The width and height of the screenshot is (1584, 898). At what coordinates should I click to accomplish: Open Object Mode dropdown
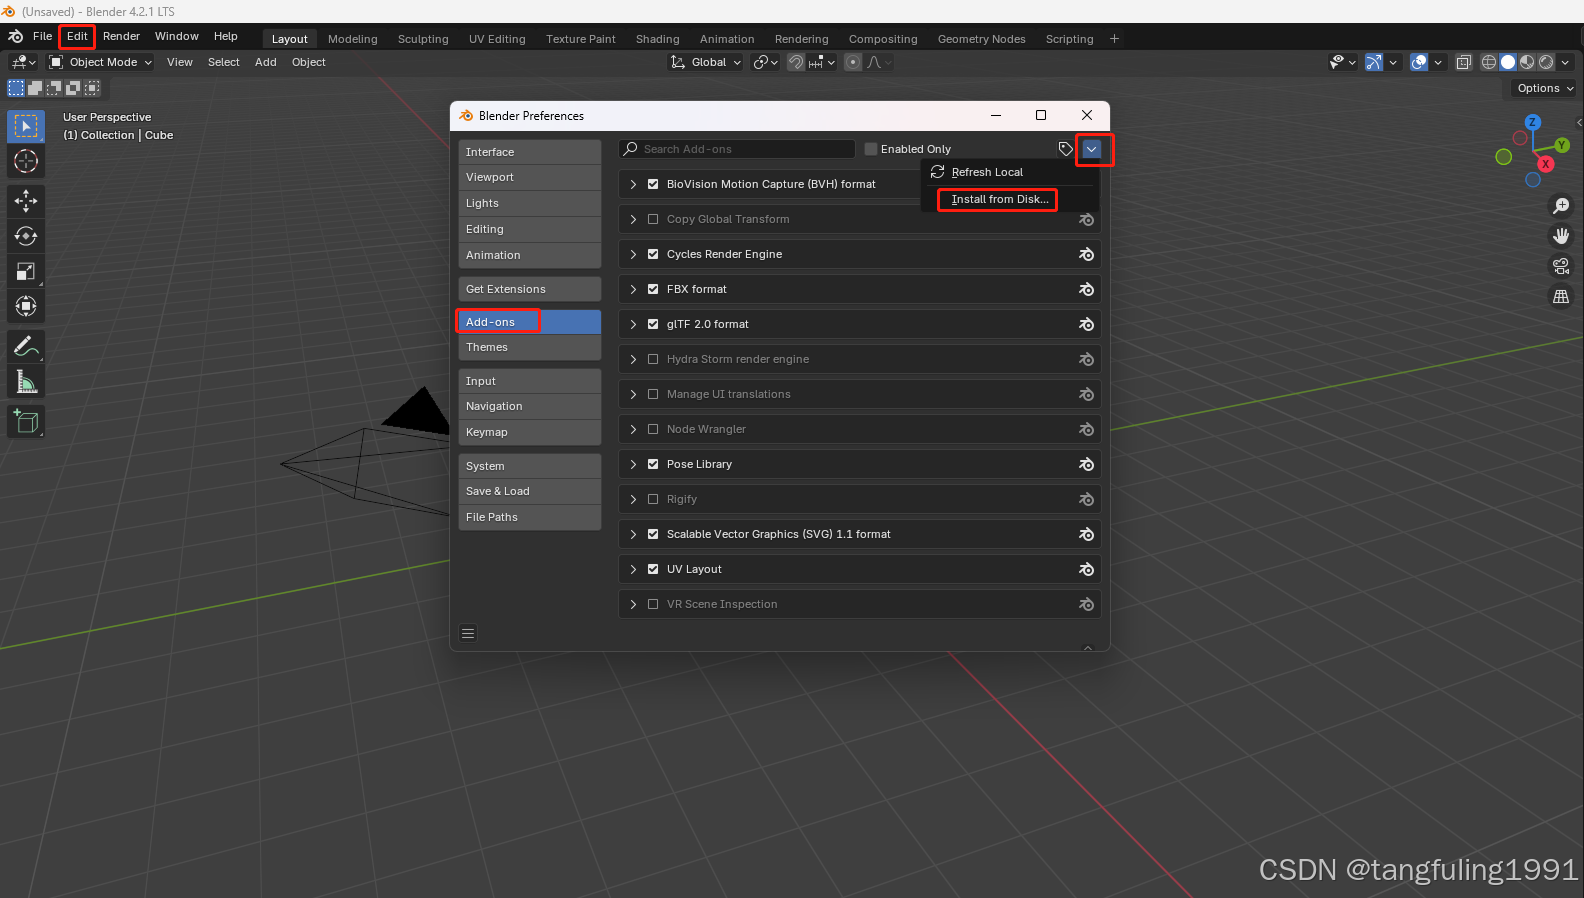[x=101, y=62]
